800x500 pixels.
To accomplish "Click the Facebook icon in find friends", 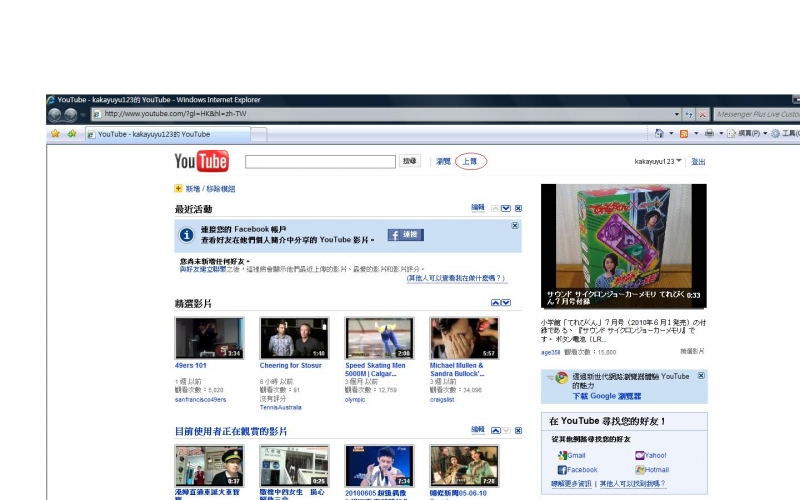I will pyautogui.click(x=563, y=470).
